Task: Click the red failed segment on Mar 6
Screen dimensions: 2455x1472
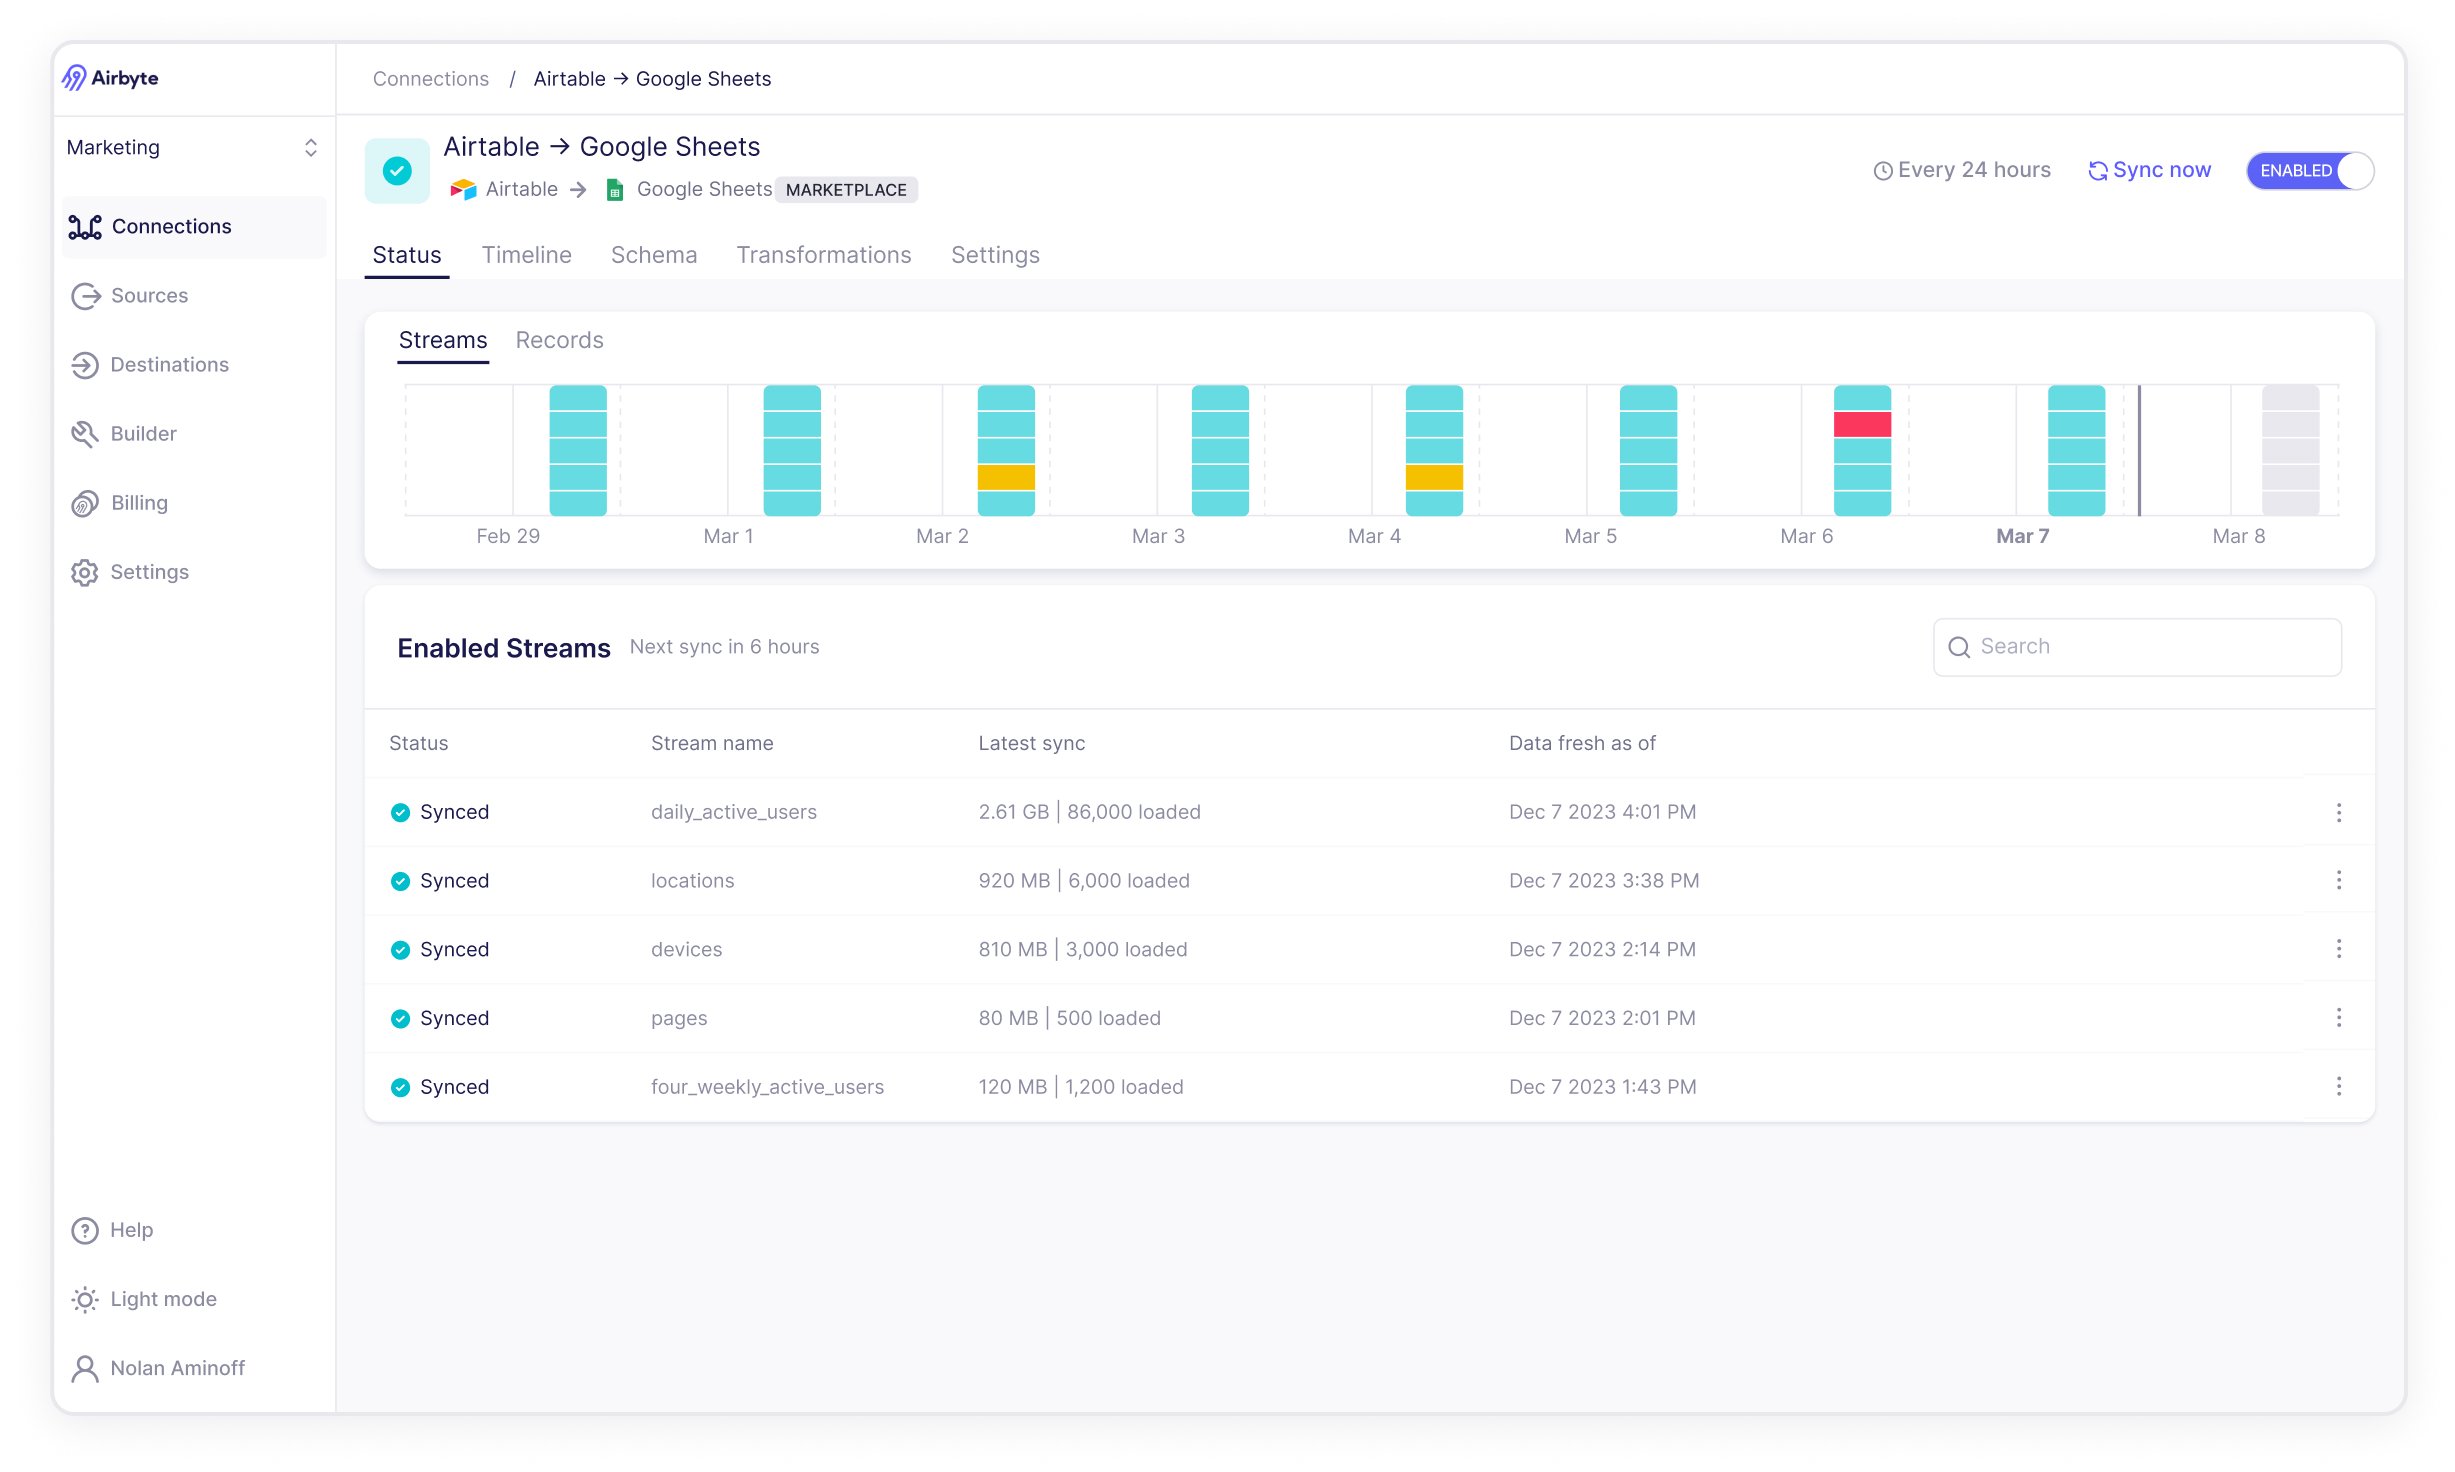Action: [x=1861, y=424]
